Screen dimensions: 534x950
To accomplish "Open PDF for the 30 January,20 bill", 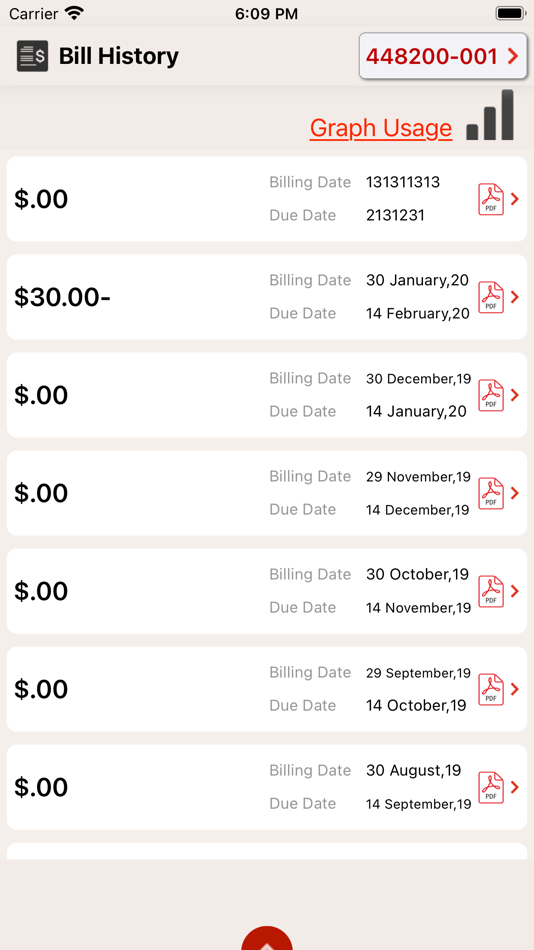I will [491, 297].
